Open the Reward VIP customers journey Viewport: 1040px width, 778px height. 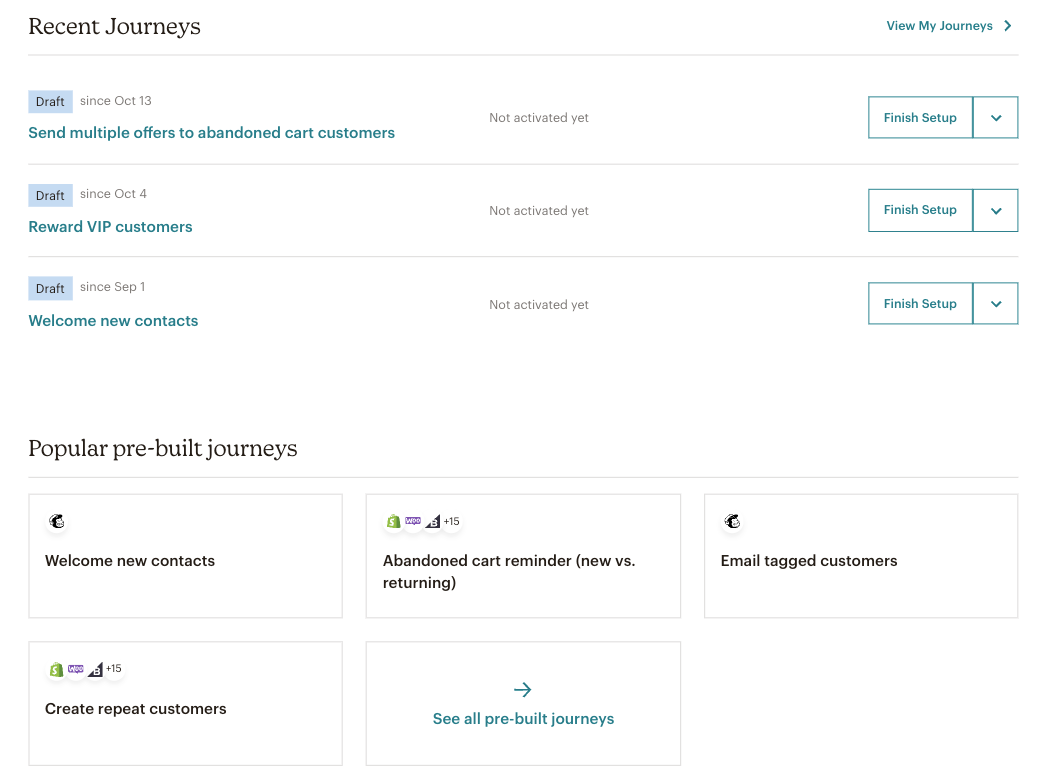coord(110,227)
